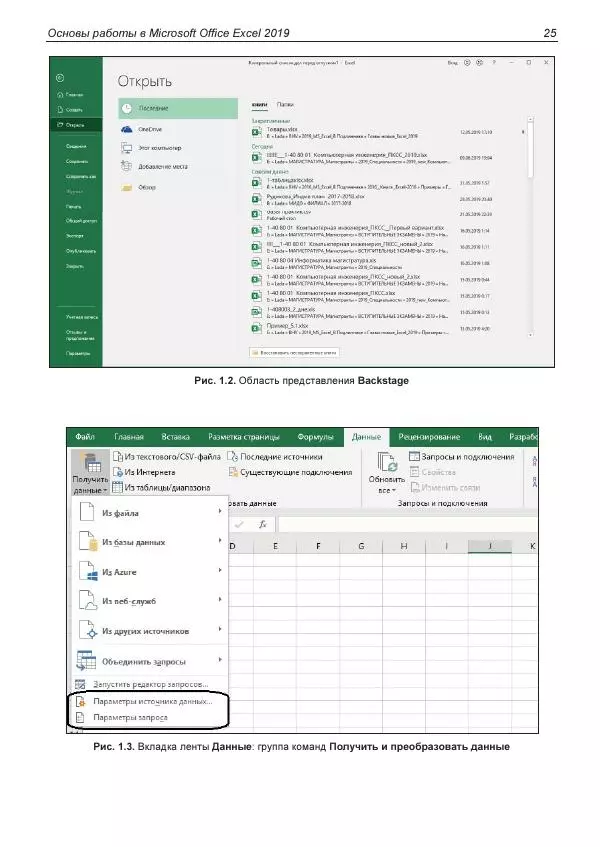The width and height of the screenshot is (600, 847).
Task: Click the help question mark in Backstage title bar
Action: 494,63
